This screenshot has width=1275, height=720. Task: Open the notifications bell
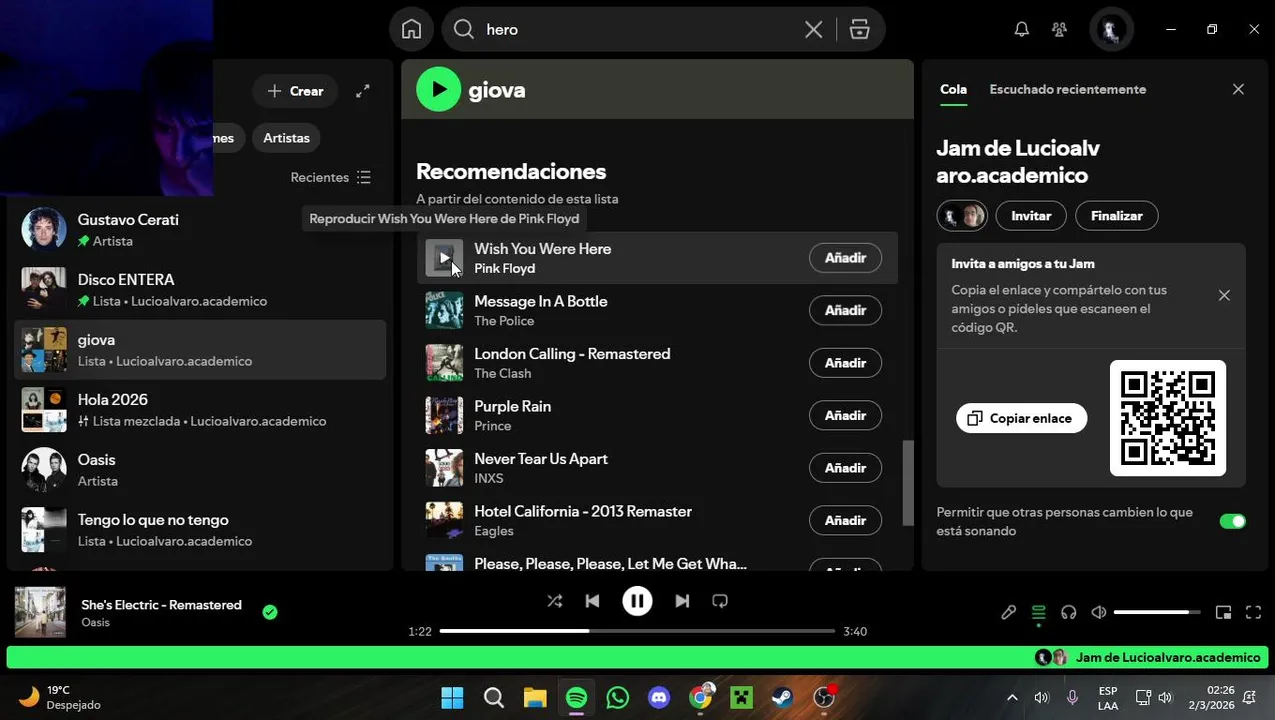click(1021, 29)
